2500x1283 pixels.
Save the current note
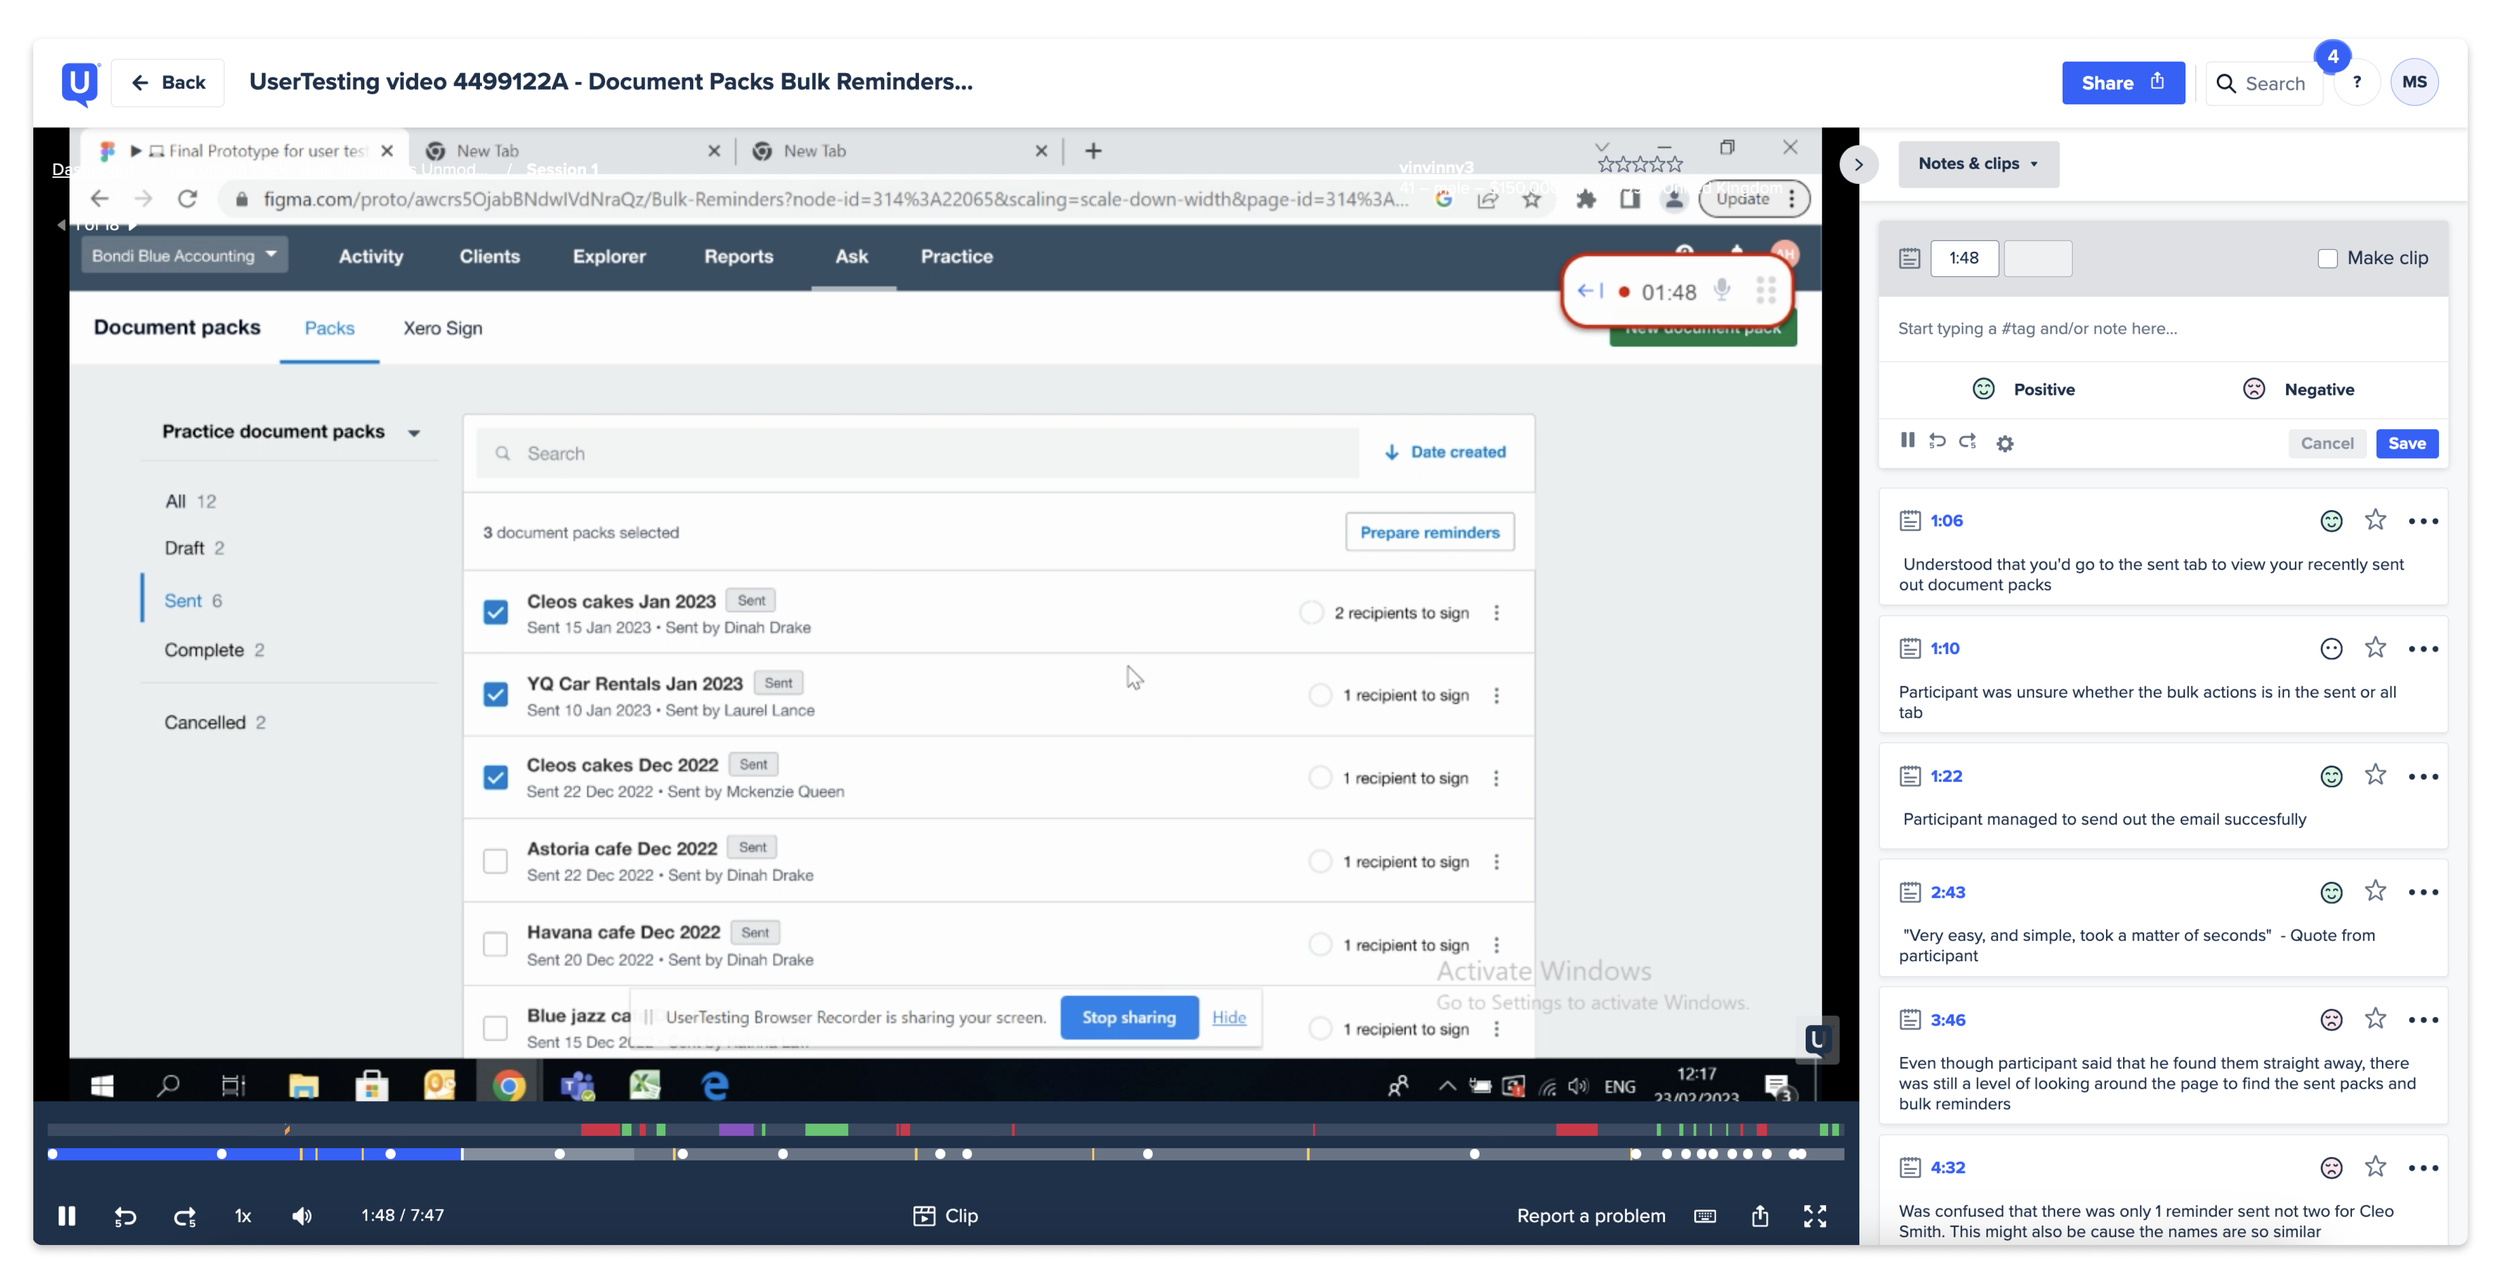(2406, 443)
